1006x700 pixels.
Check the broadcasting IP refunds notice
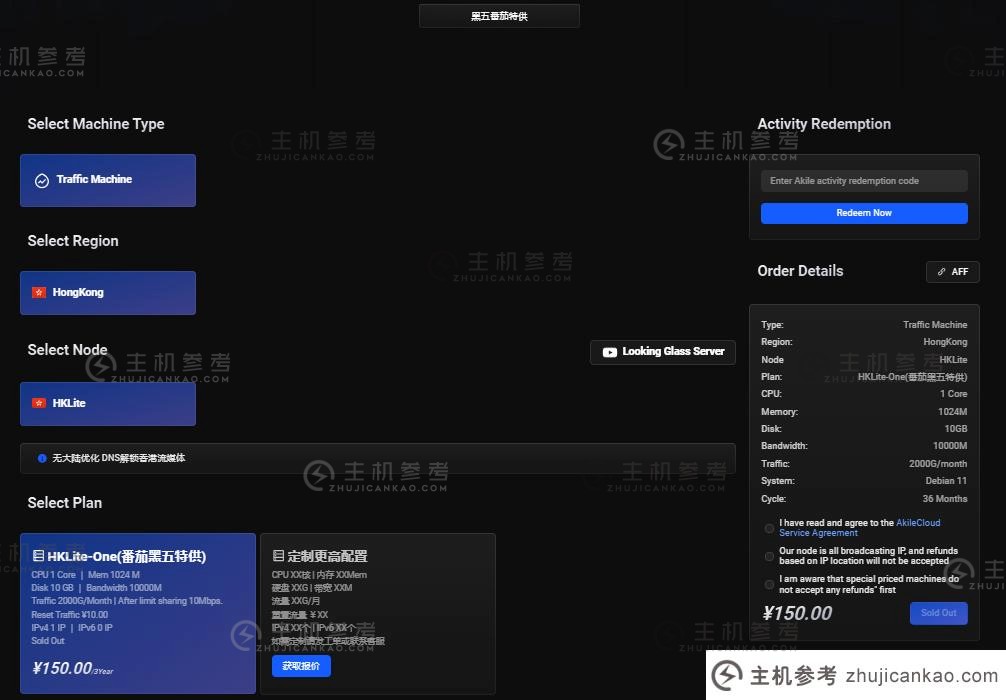point(769,556)
